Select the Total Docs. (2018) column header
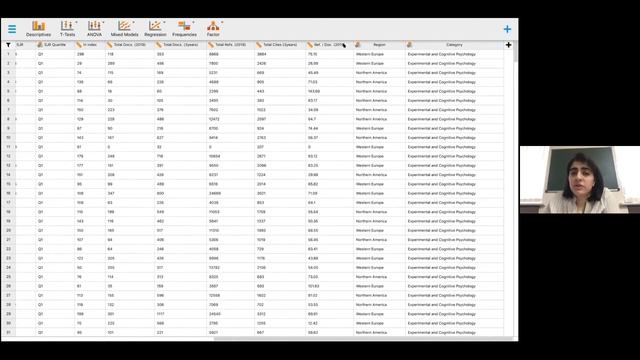 pyautogui.click(x=130, y=45)
